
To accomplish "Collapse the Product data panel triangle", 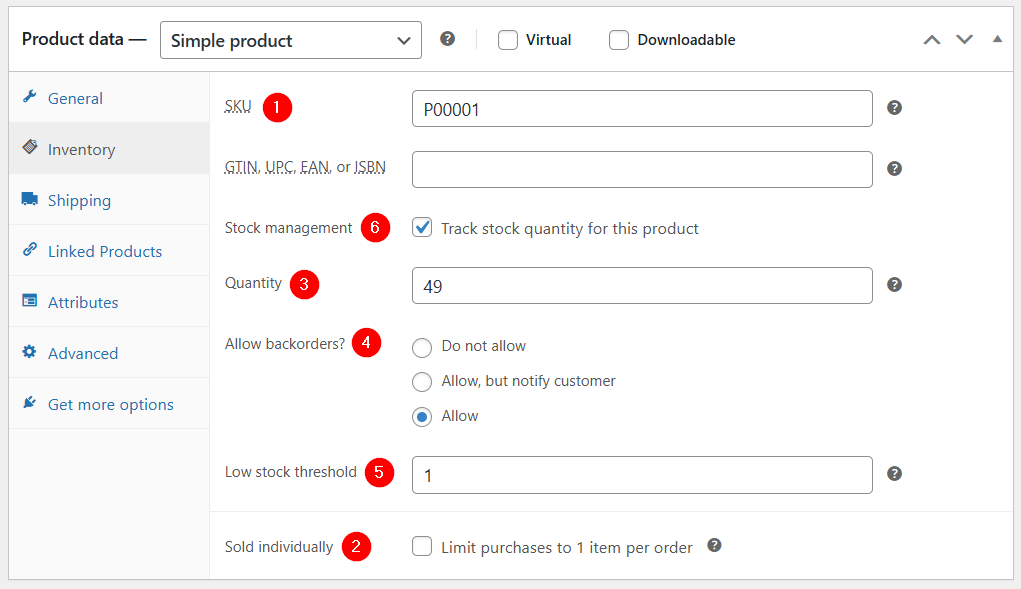I will point(997,39).
